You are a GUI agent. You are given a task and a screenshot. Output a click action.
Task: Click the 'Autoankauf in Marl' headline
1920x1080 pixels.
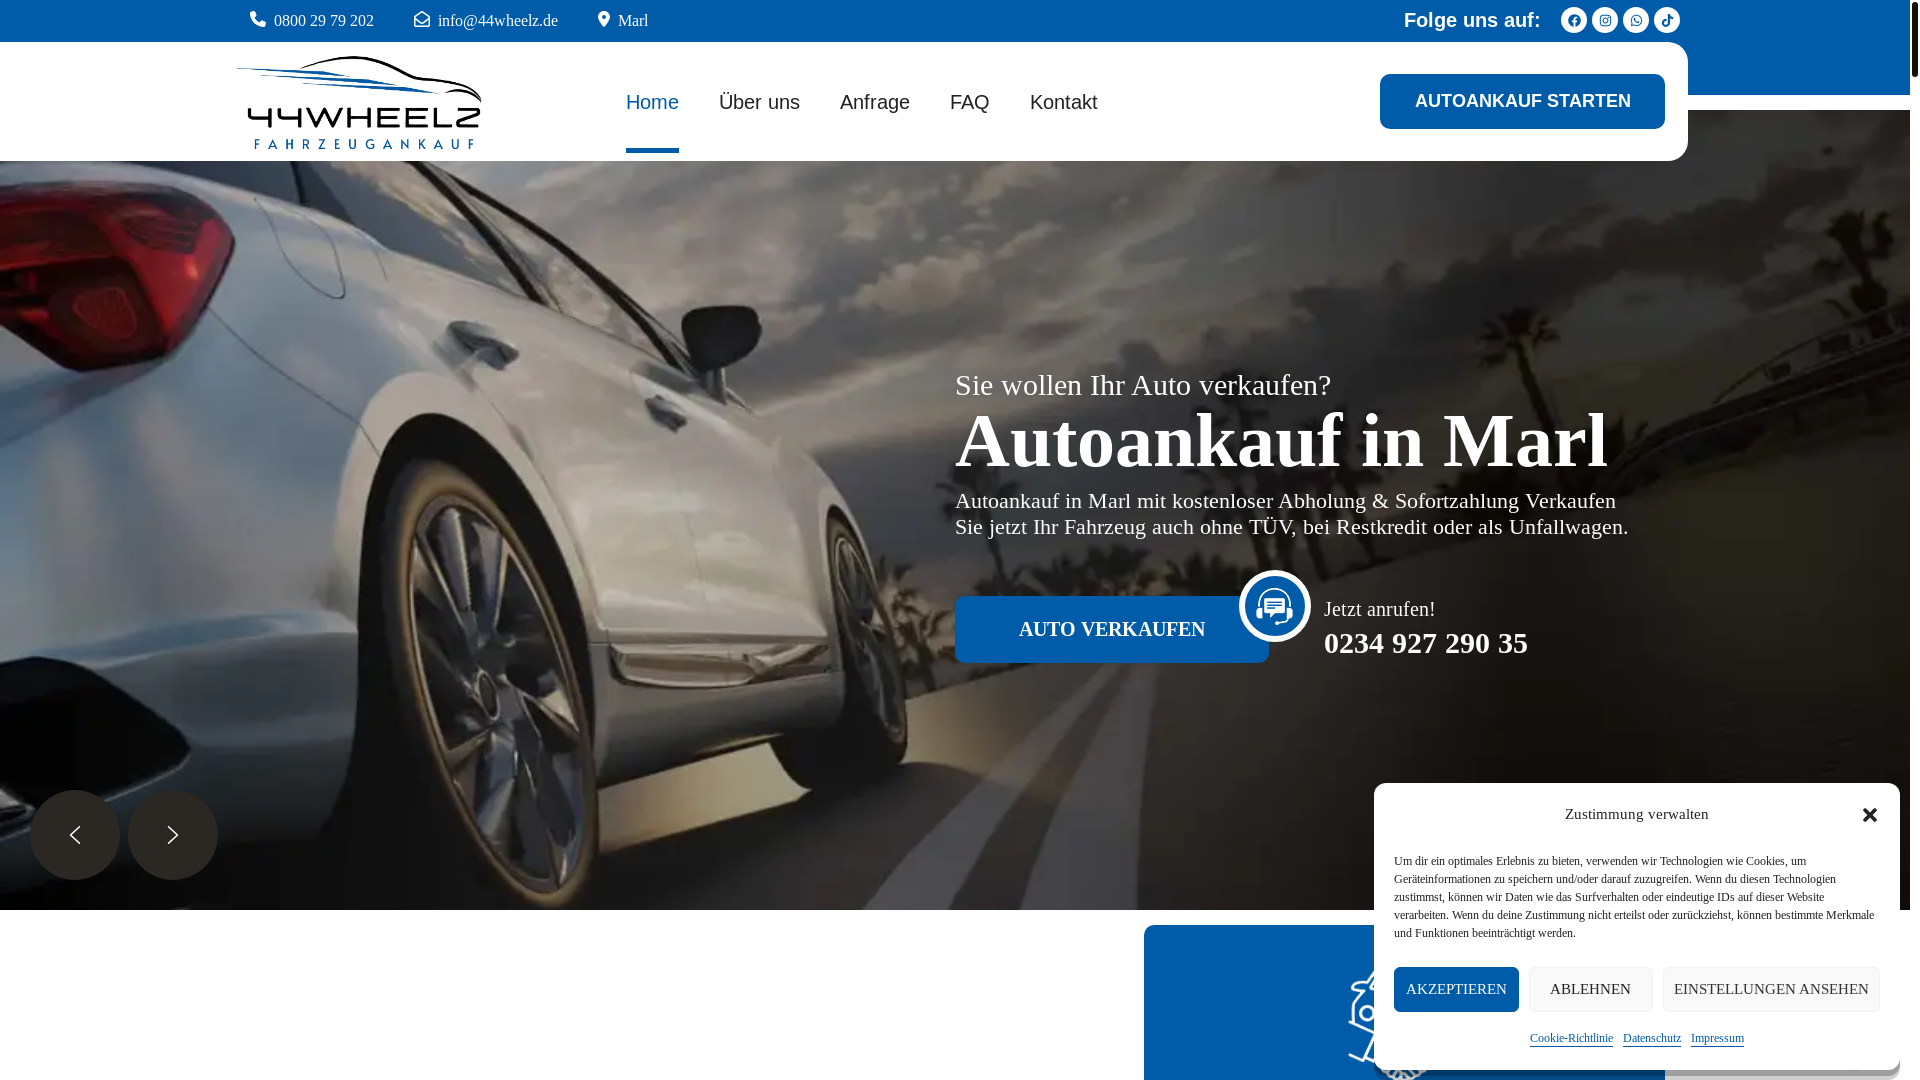point(1281,441)
